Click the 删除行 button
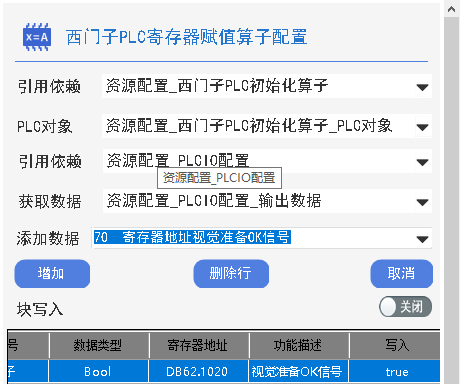 231,274
